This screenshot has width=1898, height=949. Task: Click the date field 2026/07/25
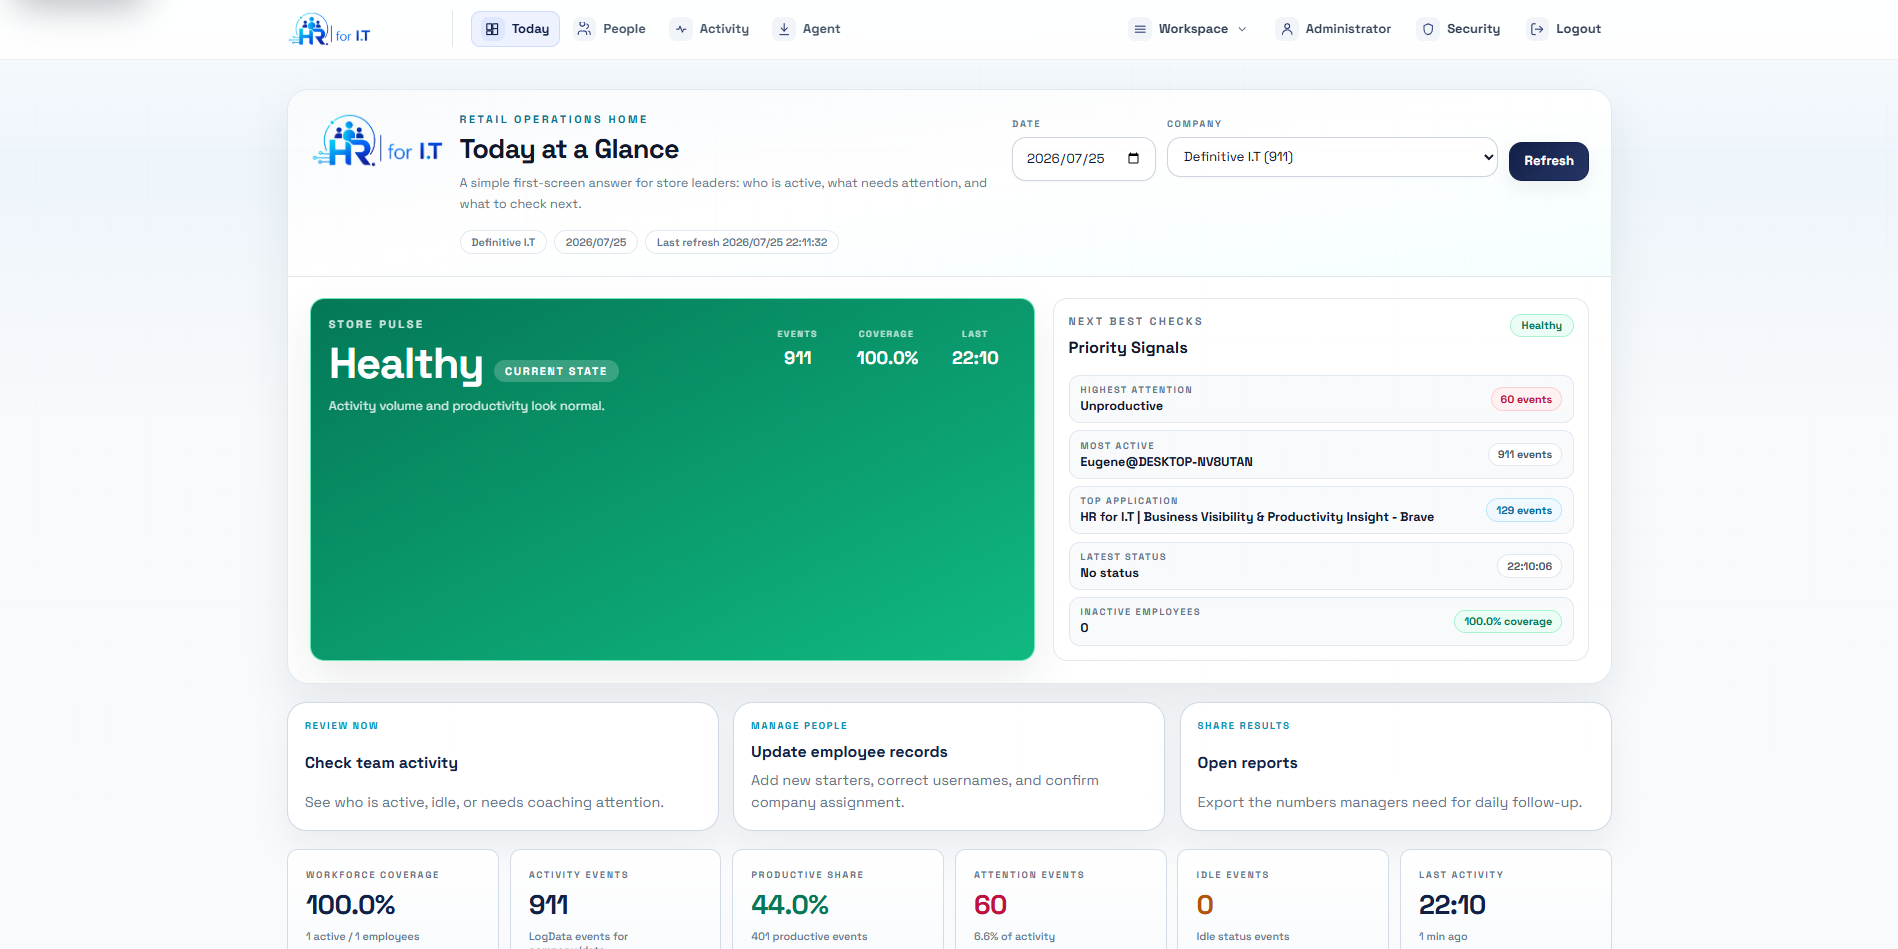pos(1083,159)
